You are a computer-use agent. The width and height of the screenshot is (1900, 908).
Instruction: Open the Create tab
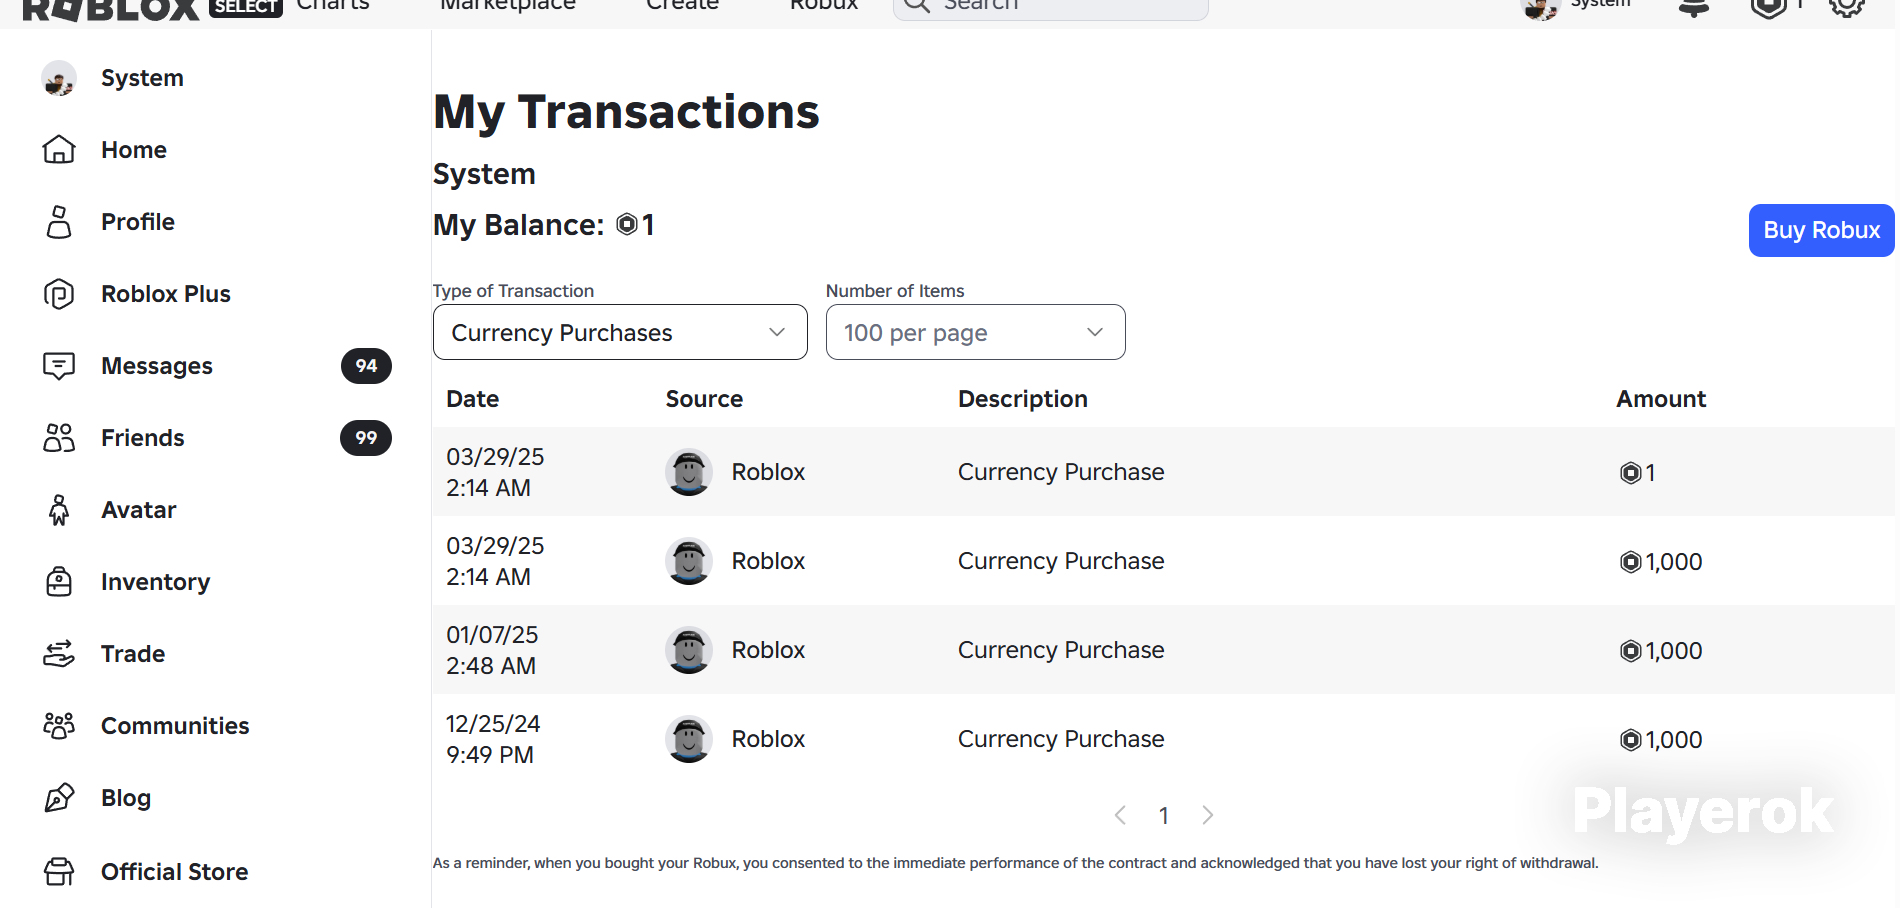tap(683, 5)
